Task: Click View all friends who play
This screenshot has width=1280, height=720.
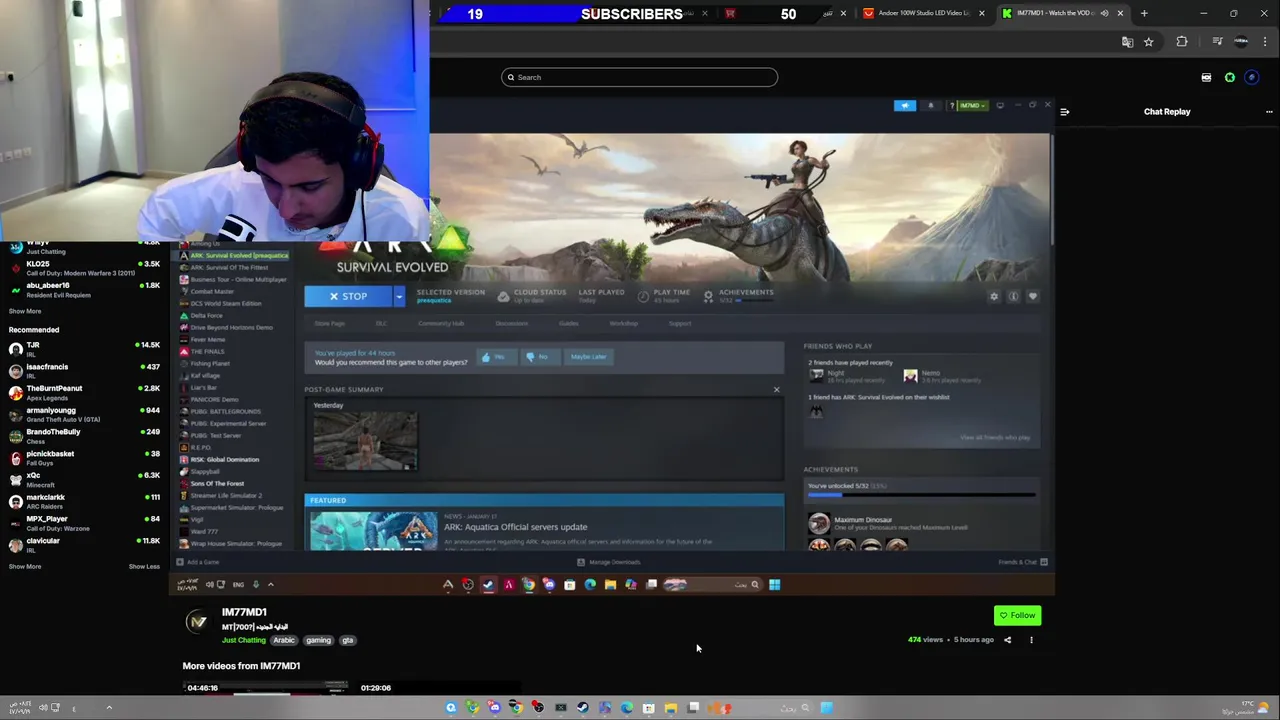Action: pos(995,437)
